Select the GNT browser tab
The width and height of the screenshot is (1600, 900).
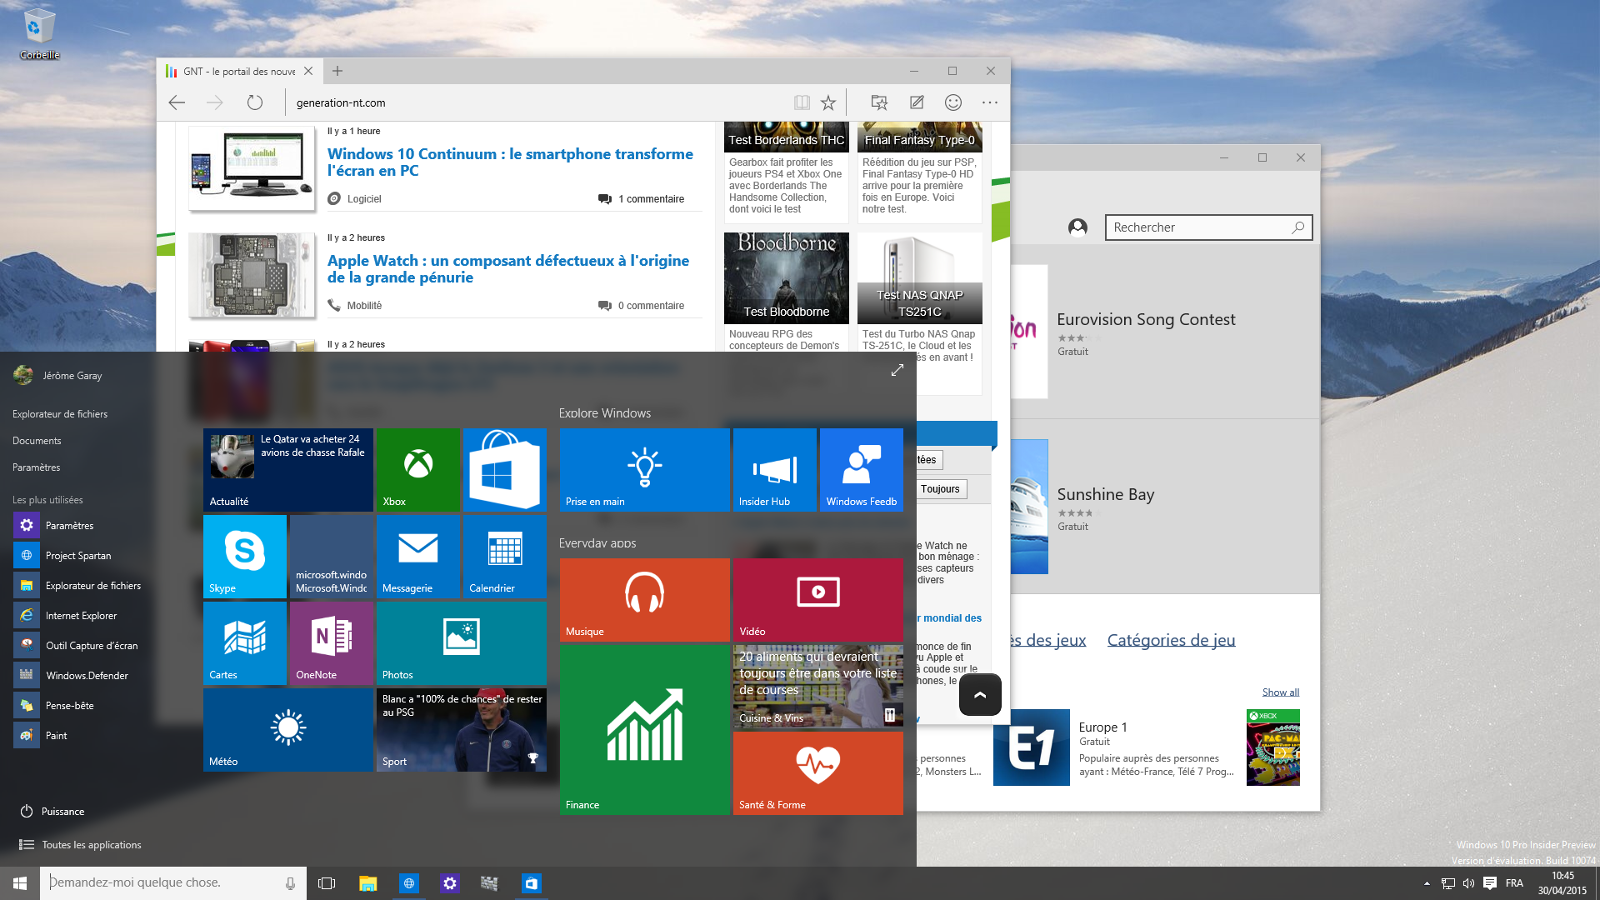pos(238,71)
